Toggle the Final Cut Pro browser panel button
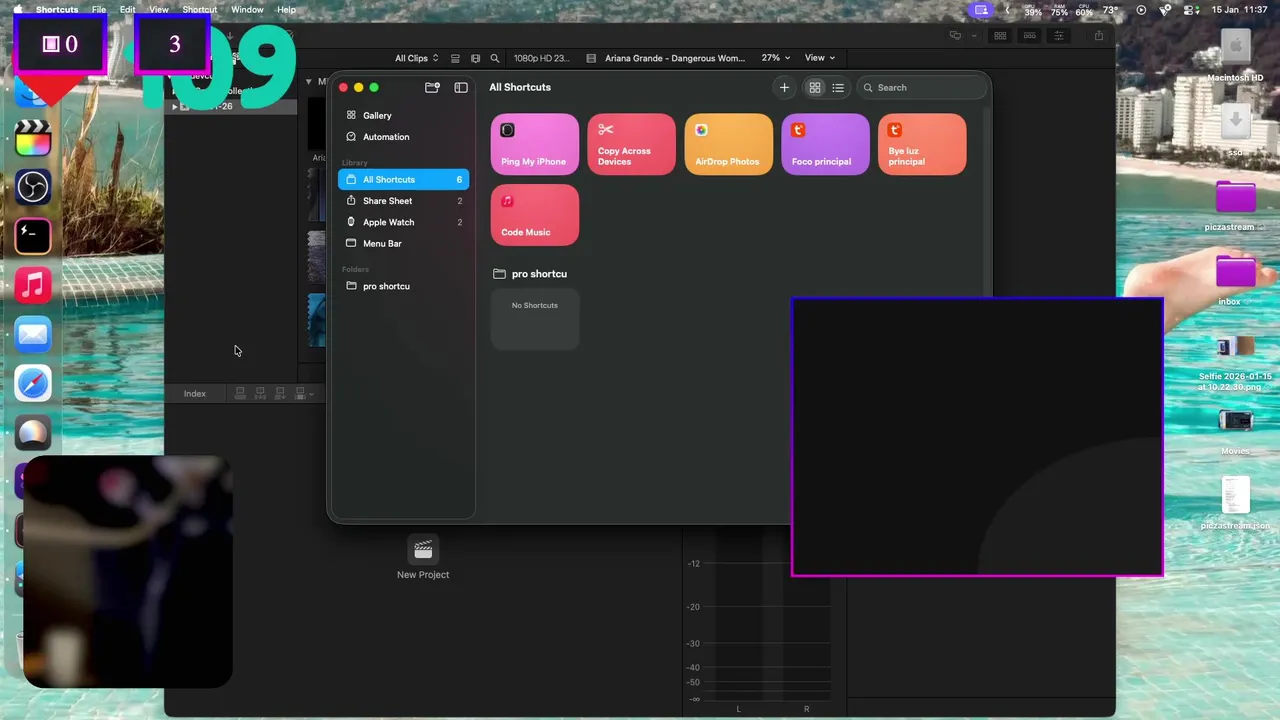Image resolution: width=1280 pixels, height=720 pixels. (999, 36)
